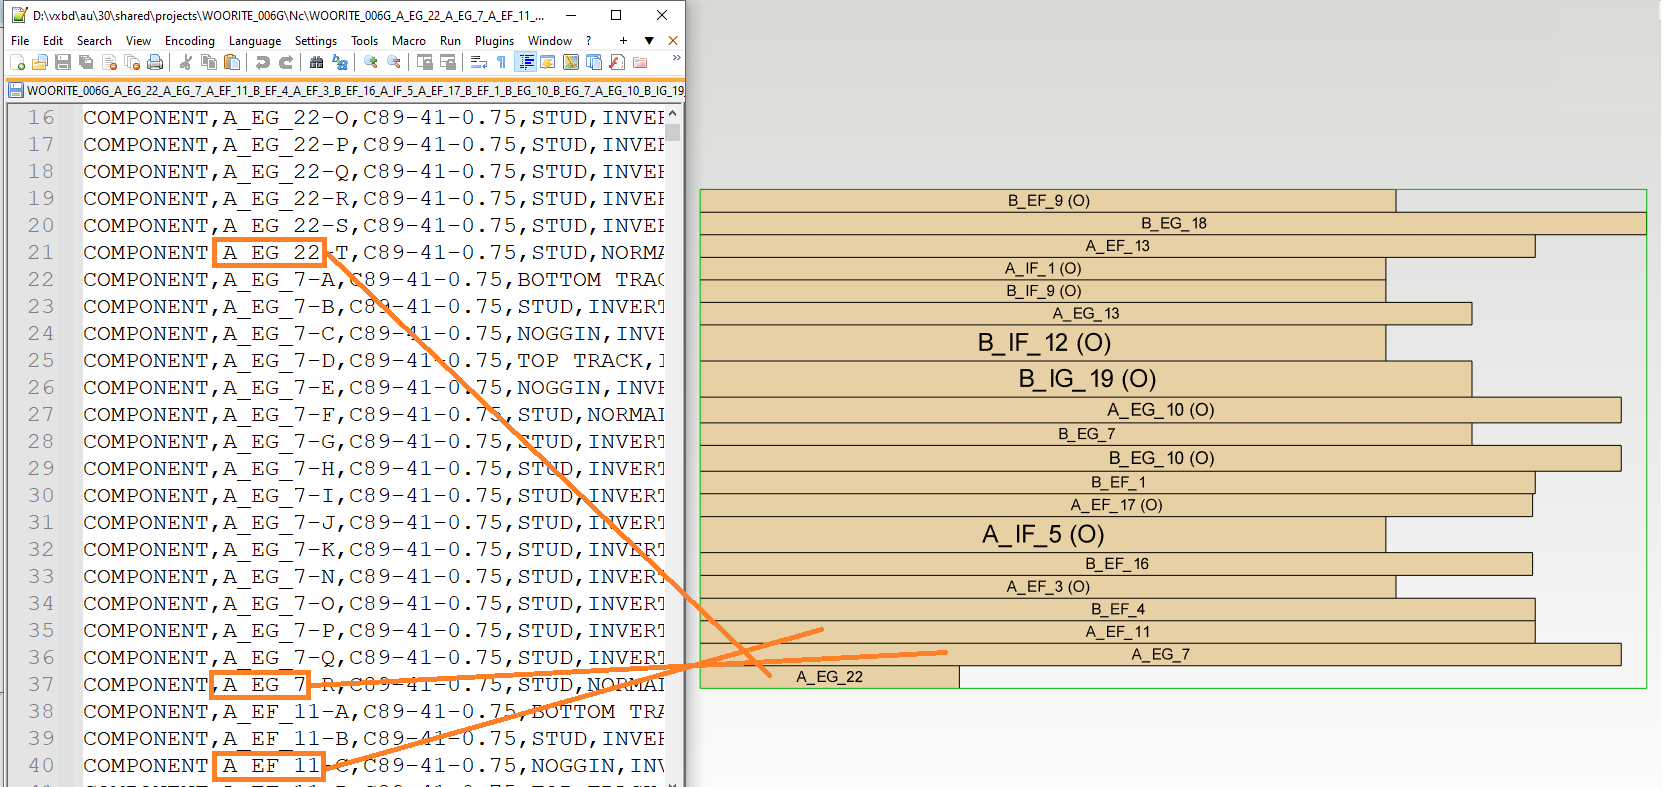Open the Encoding menu
The image size is (1665, 787).
tap(189, 41)
